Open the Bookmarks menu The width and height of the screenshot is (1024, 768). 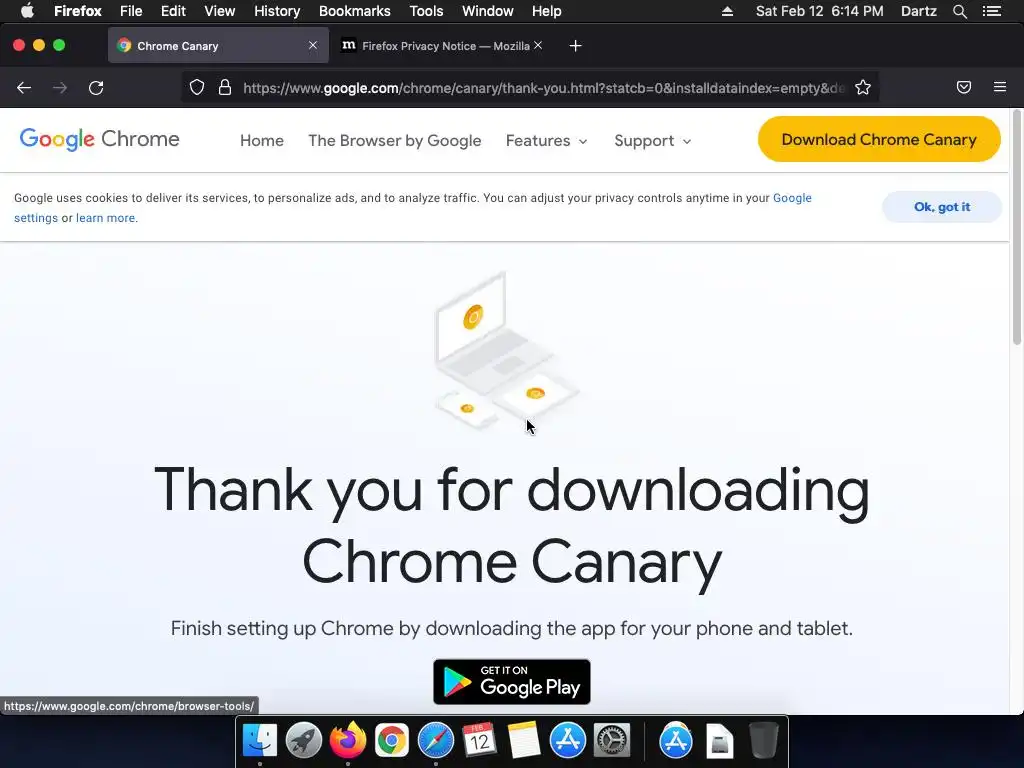(355, 11)
